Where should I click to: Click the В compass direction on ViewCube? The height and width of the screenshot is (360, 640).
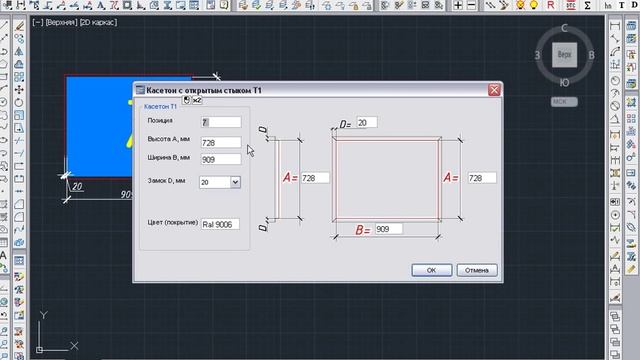coord(591,55)
